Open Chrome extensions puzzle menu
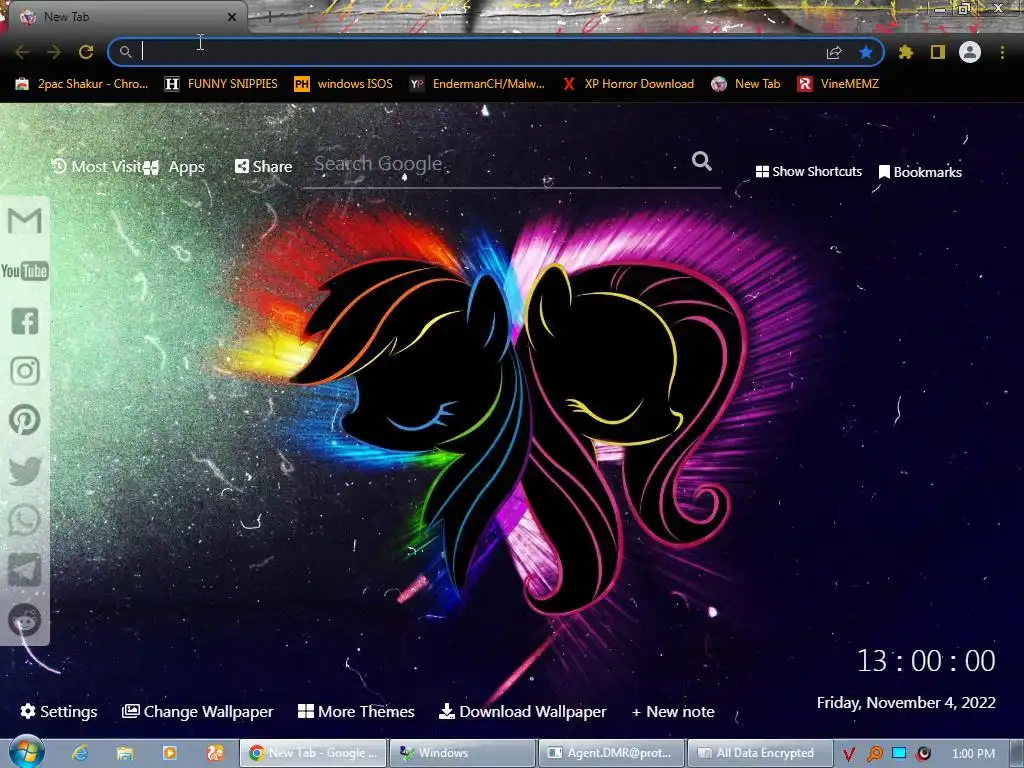This screenshot has height=768, width=1024. pos(906,52)
